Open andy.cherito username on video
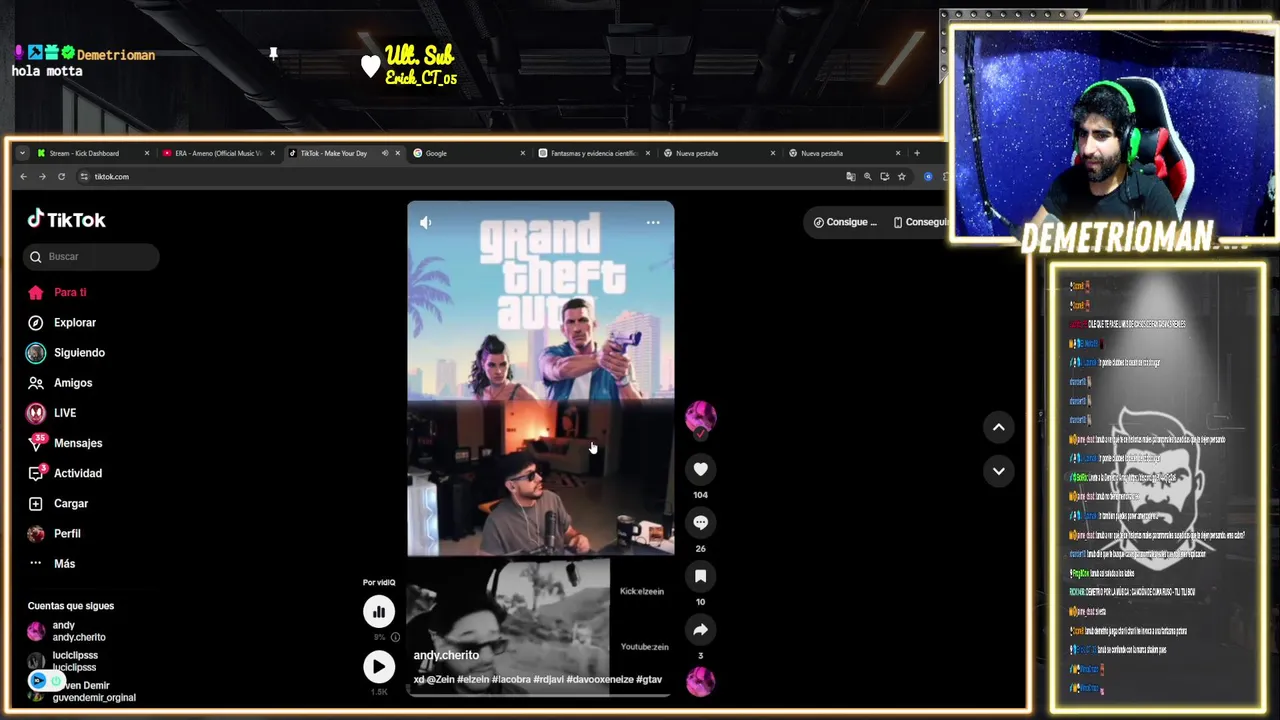This screenshot has height=720, width=1280. 446,655
